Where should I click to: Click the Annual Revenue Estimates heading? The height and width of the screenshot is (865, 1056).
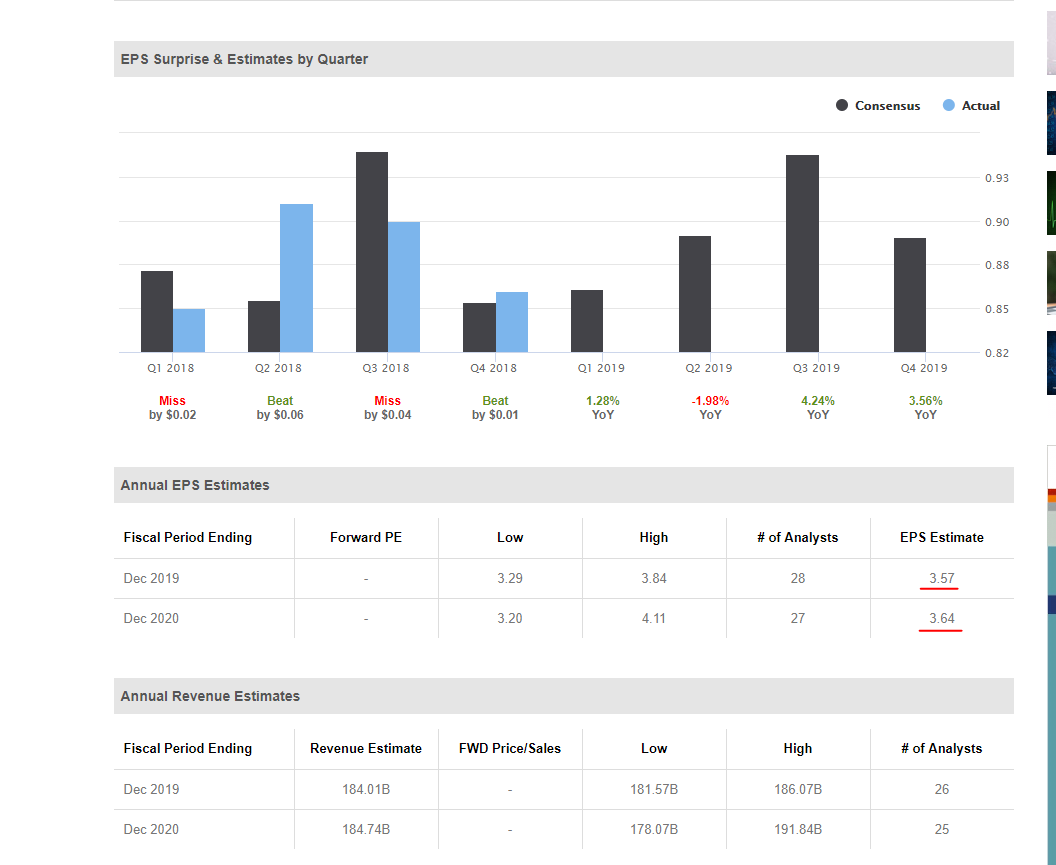210,696
